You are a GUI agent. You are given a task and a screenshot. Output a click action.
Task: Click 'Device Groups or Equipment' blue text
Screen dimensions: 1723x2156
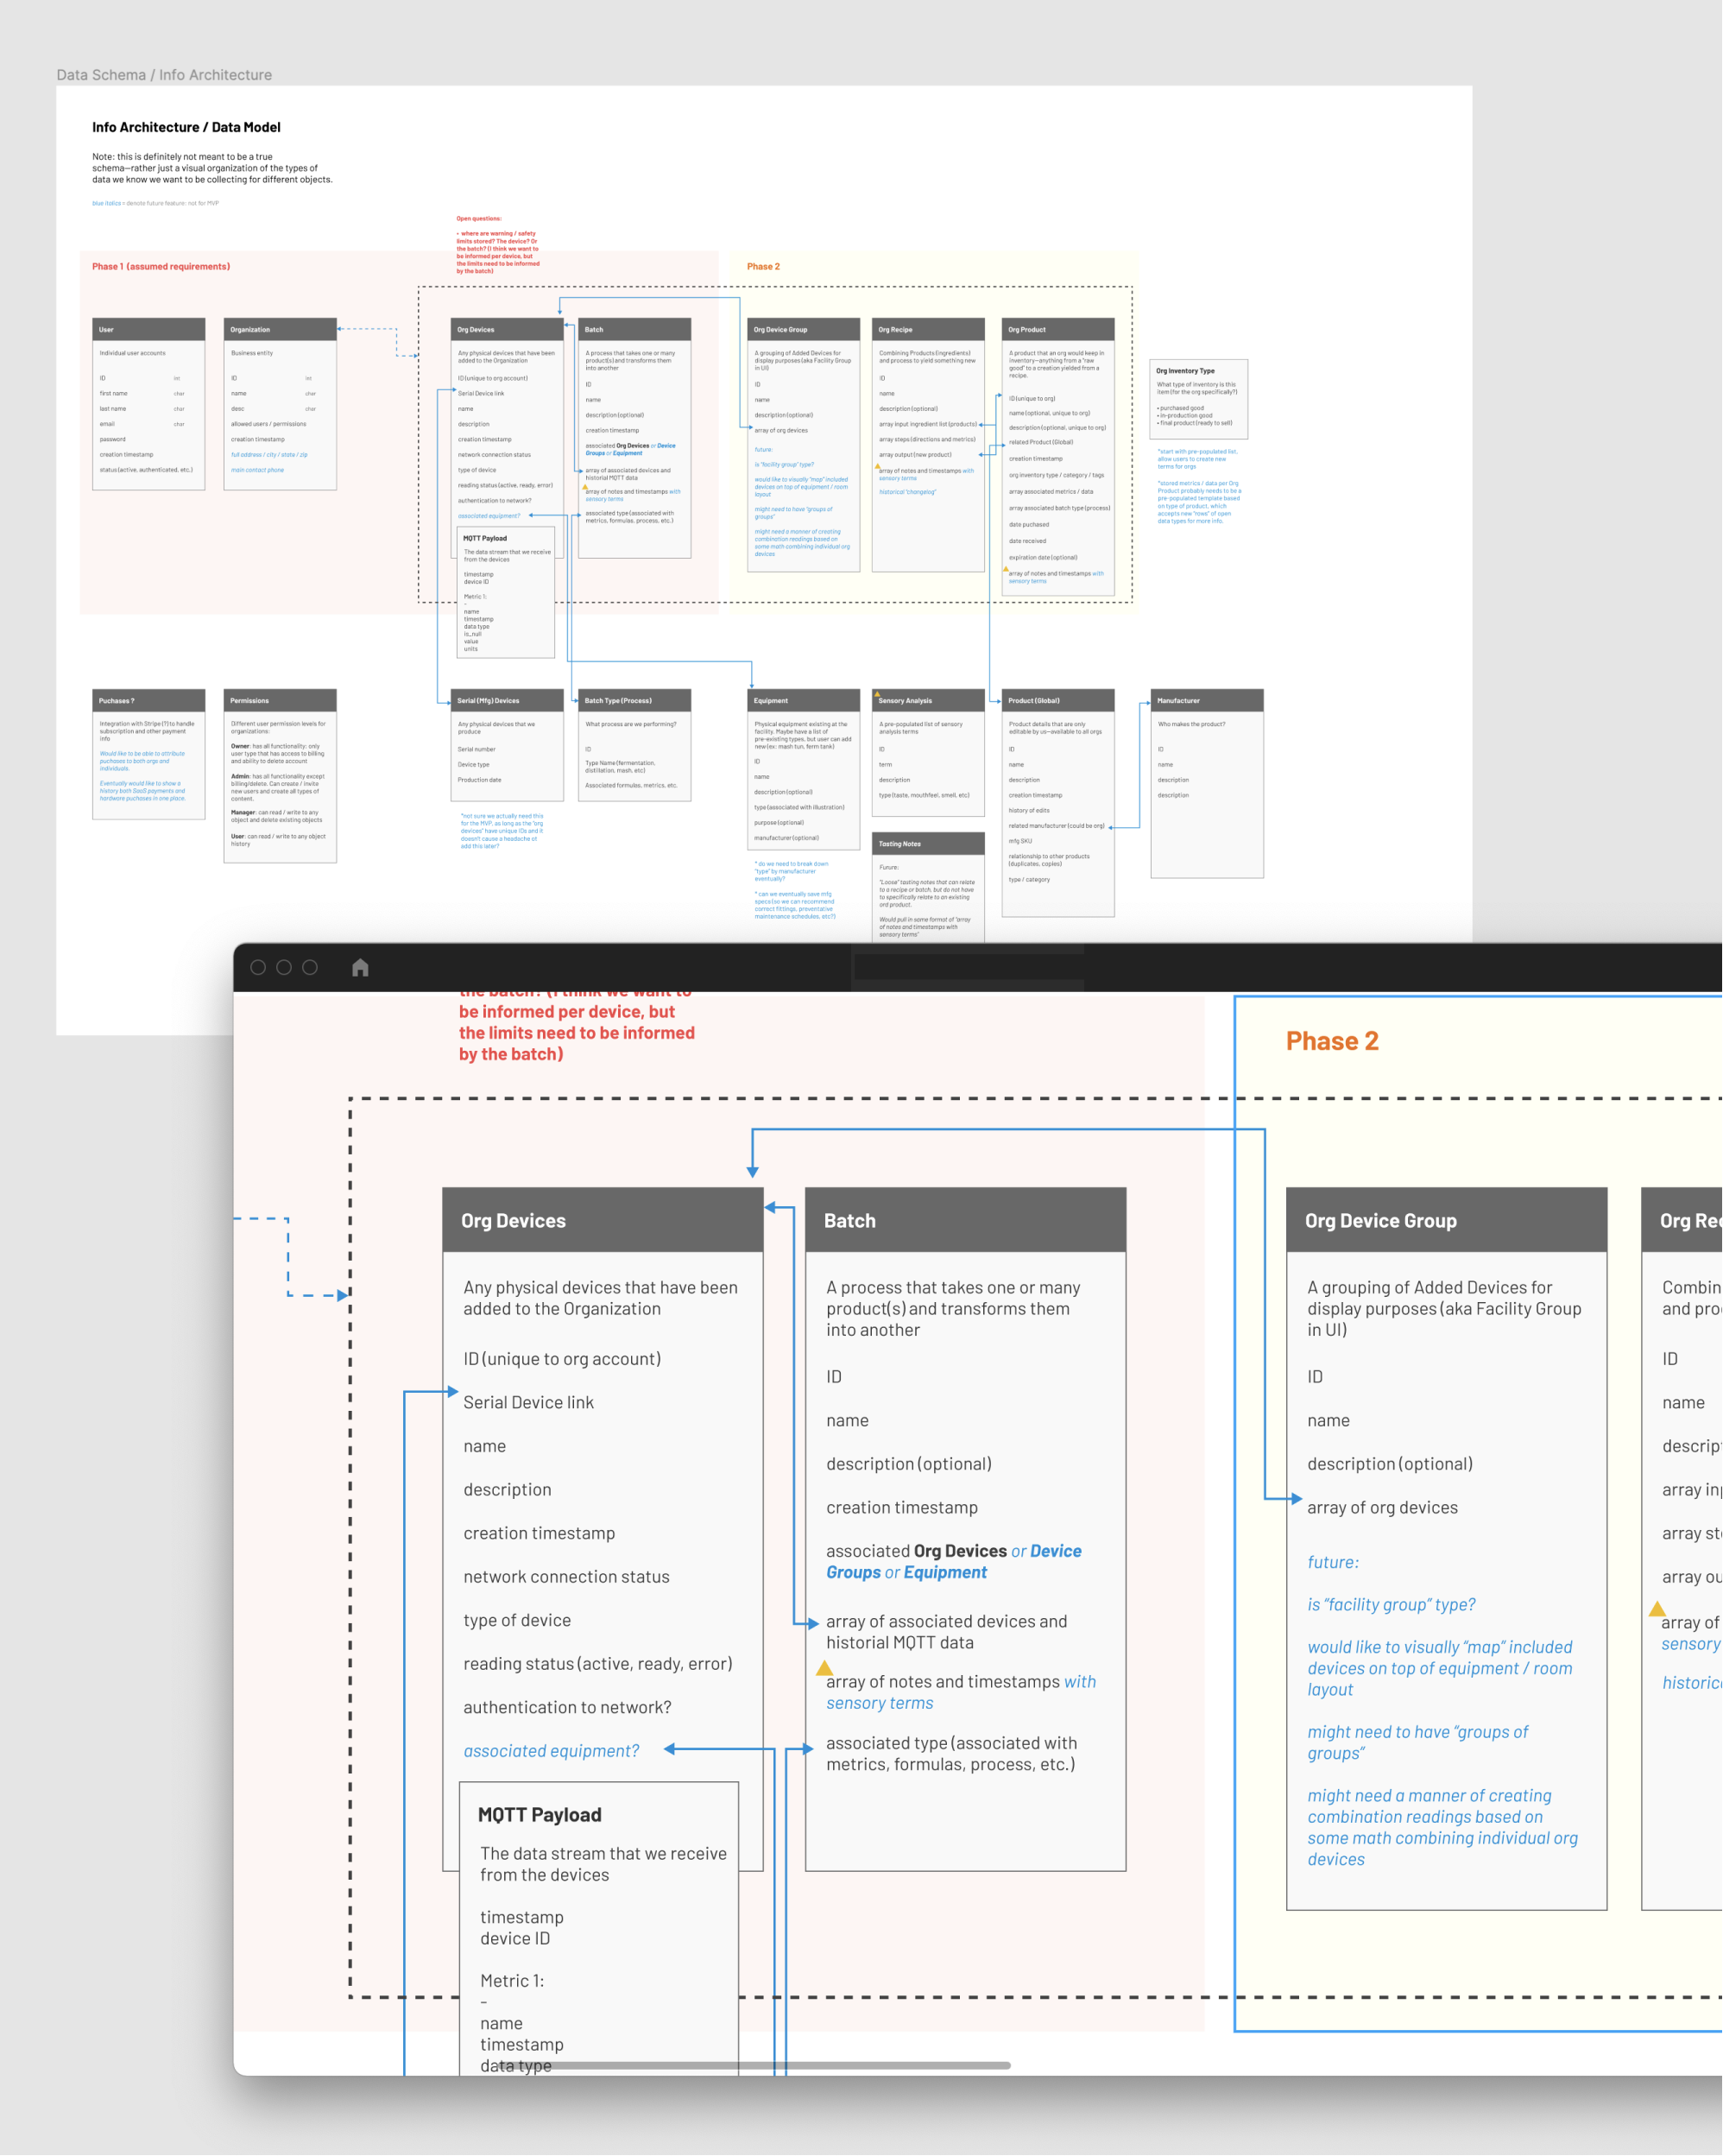click(x=906, y=1572)
